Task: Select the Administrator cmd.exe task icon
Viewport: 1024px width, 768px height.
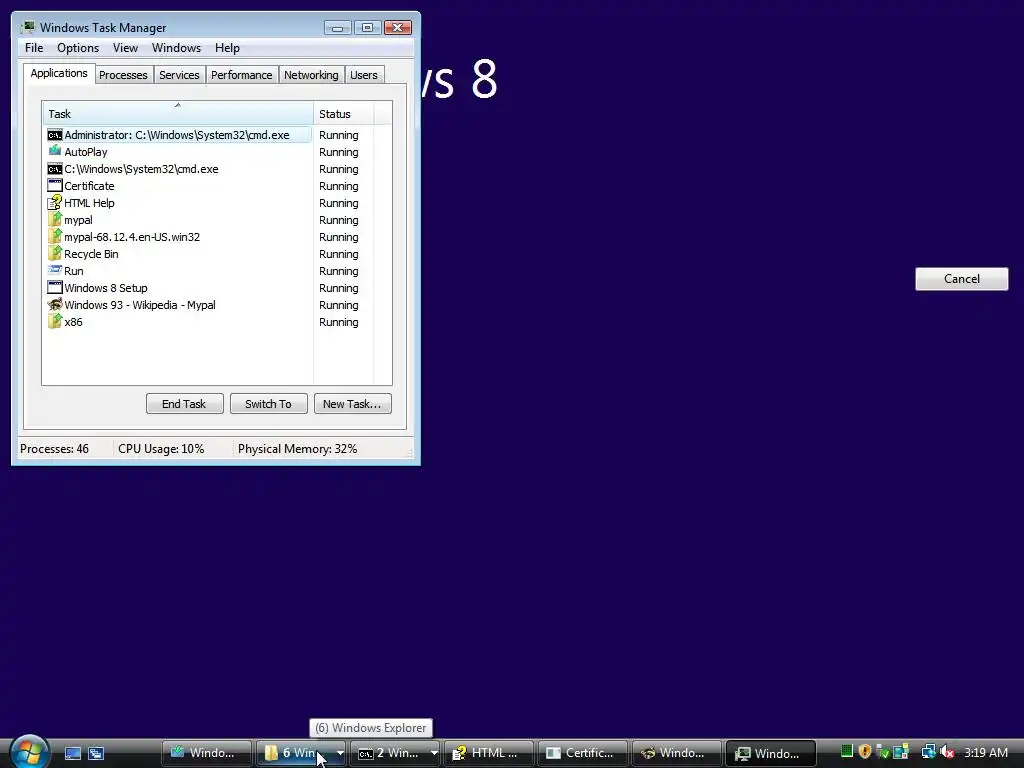Action: (x=55, y=135)
